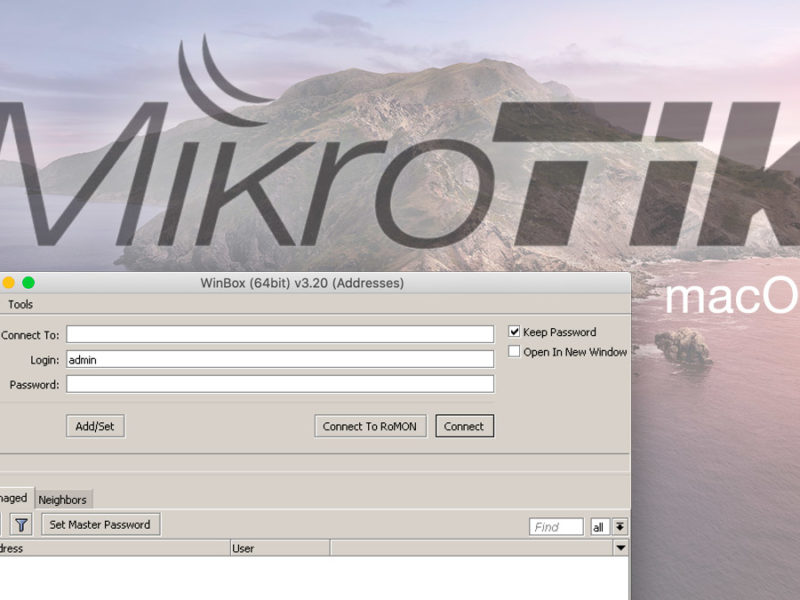Focus the Login field containing admin
This screenshot has height=600, width=800.
[x=280, y=359]
